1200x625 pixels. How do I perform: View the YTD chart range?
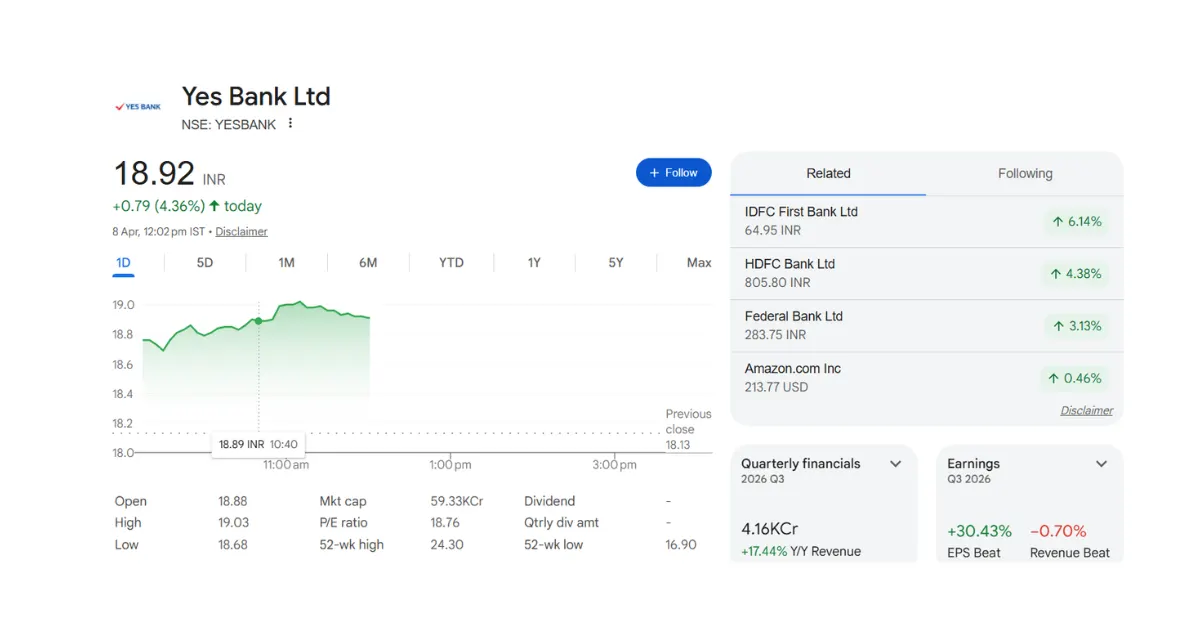coord(451,263)
